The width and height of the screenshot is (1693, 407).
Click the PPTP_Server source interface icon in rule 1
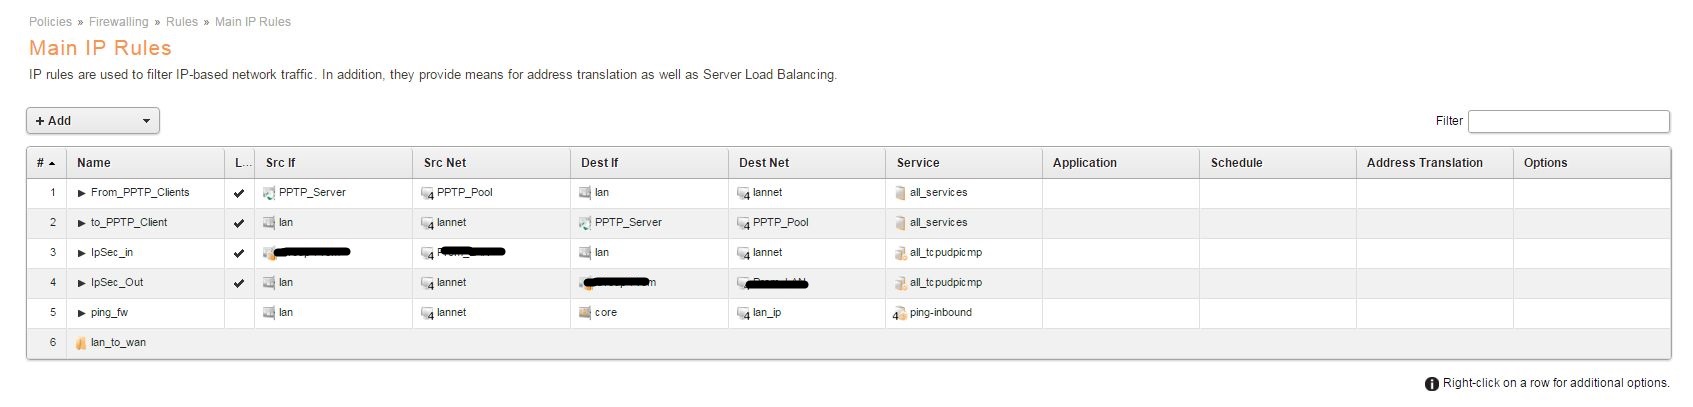tap(269, 193)
